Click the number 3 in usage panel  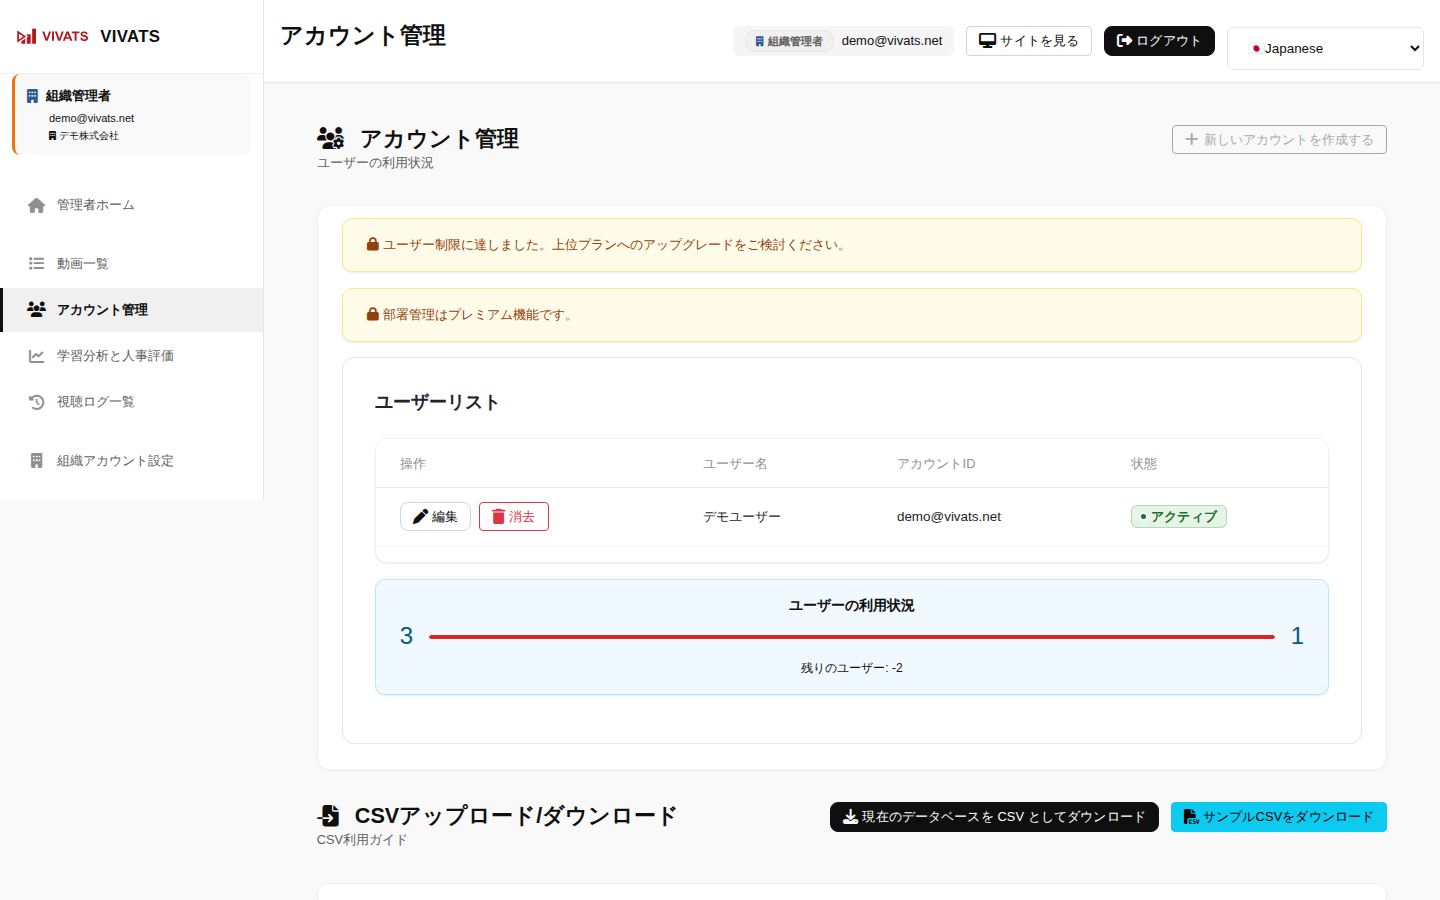click(x=406, y=636)
